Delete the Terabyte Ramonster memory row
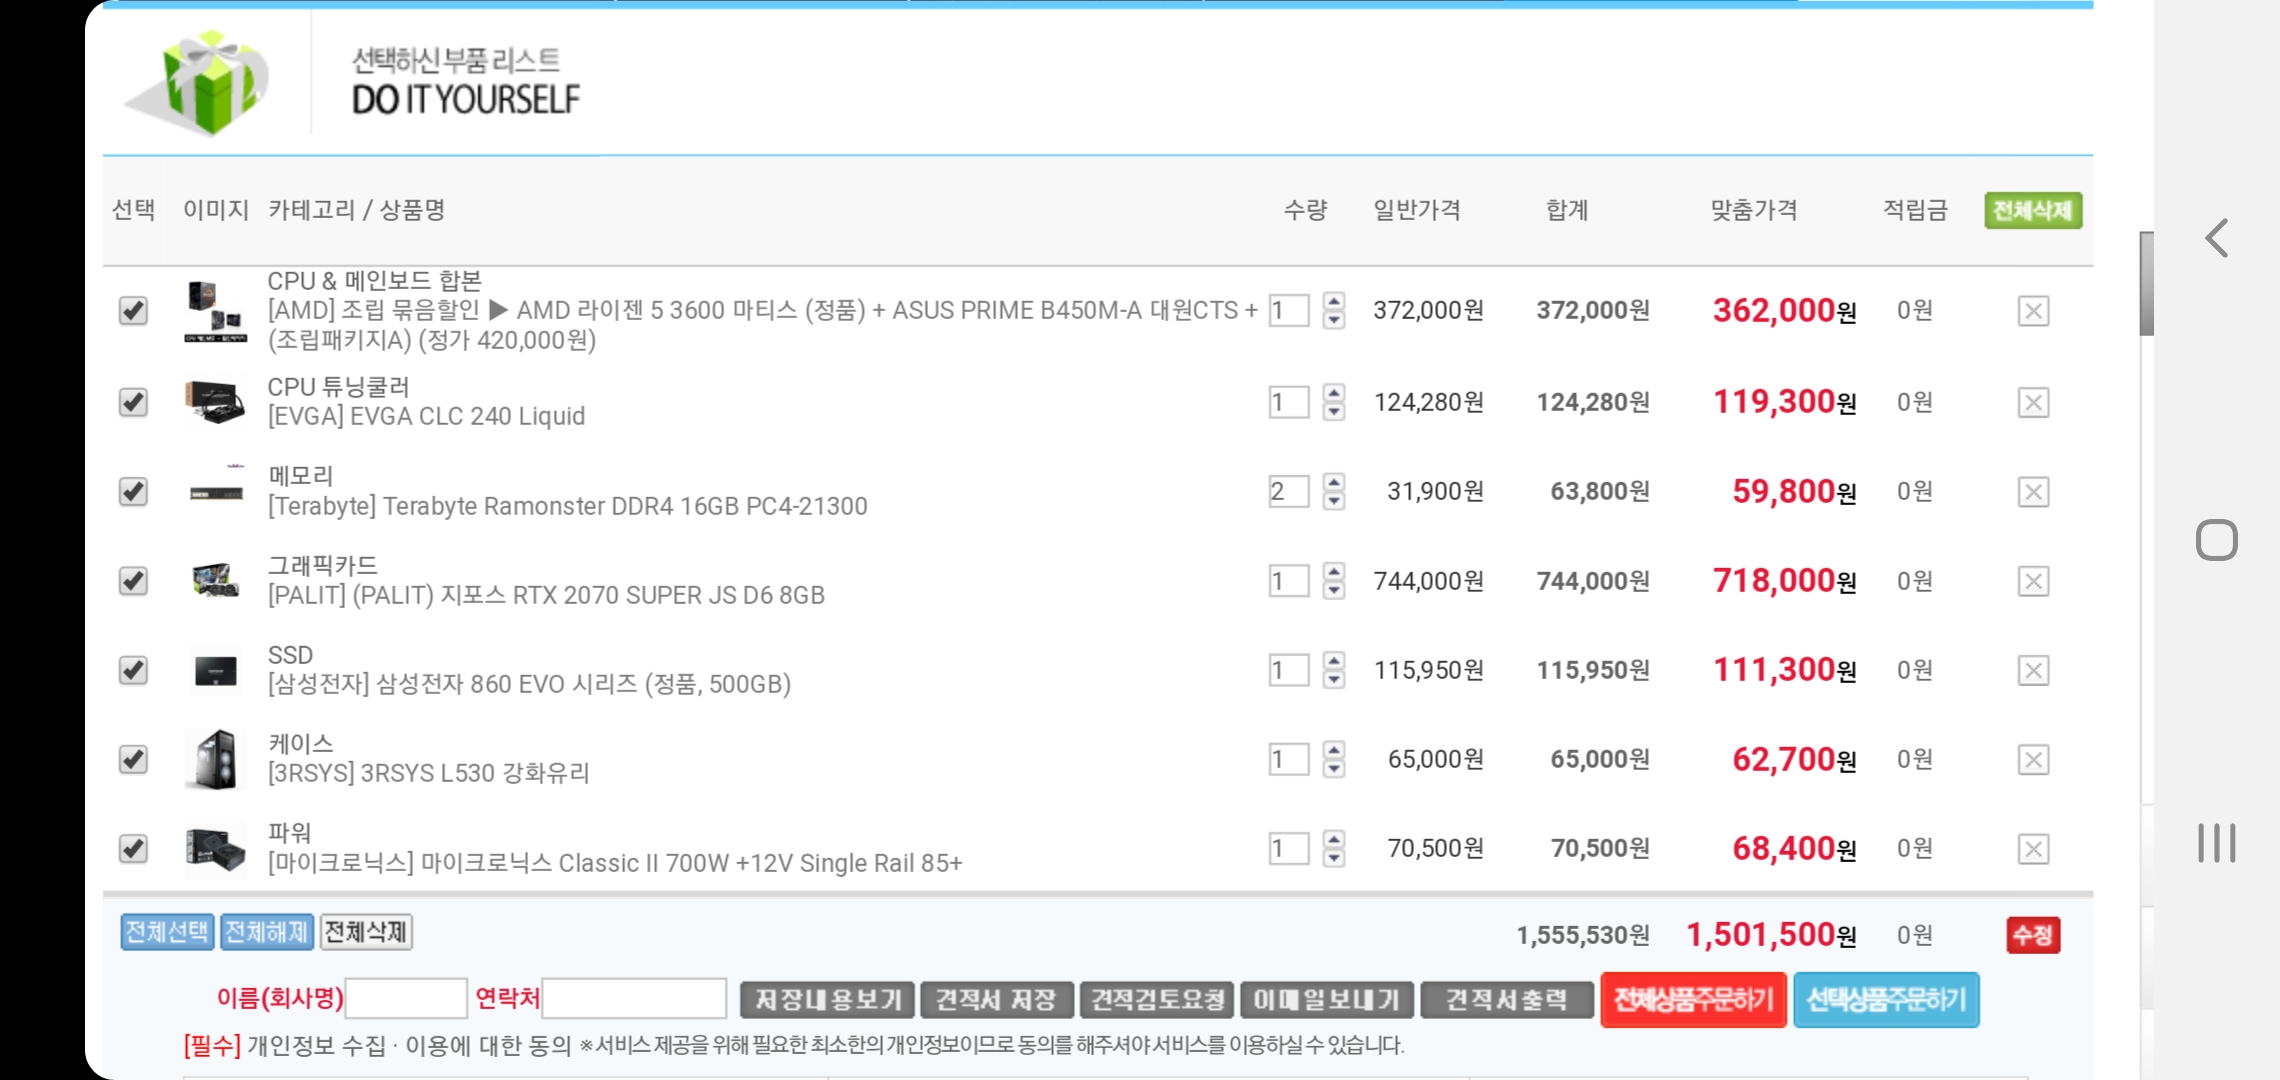 (x=2033, y=492)
